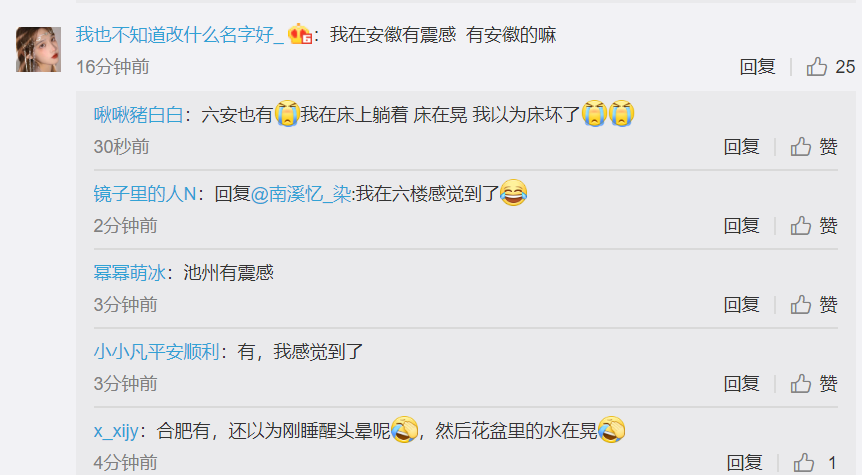
Task: Reply to 镜子里的人N's comment
Action: pos(742,225)
